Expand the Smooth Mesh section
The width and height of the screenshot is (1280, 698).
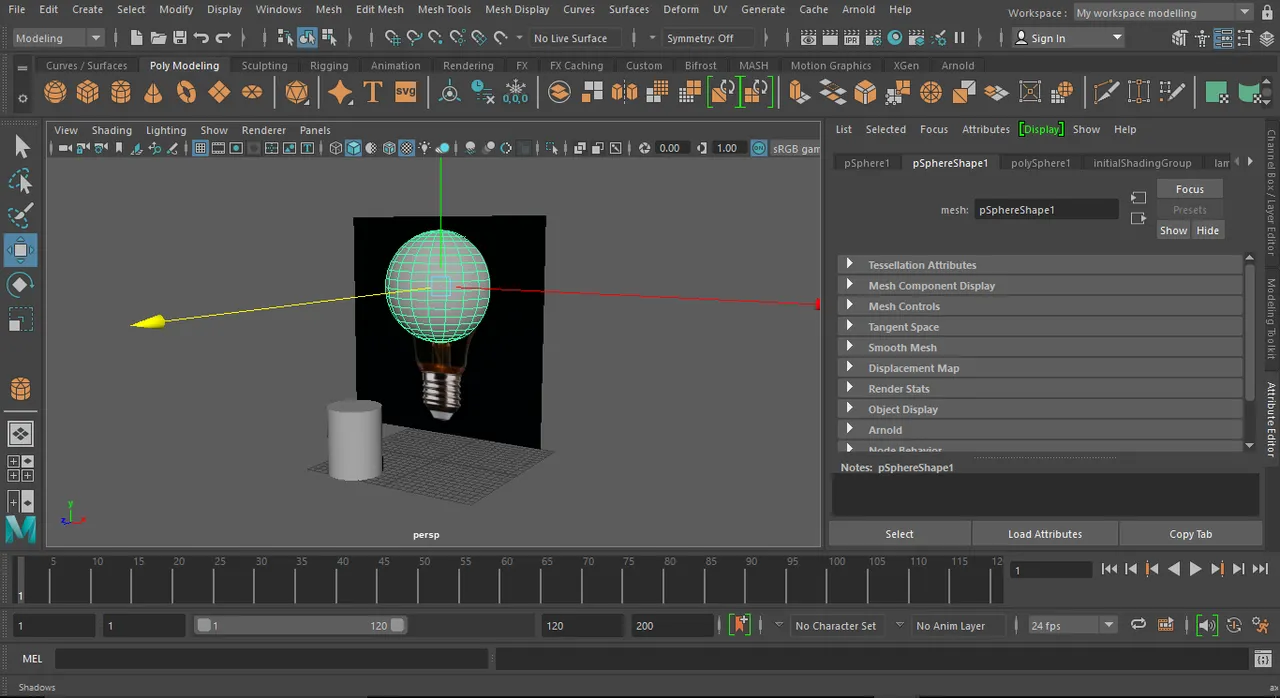pyautogui.click(x=1040, y=348)
